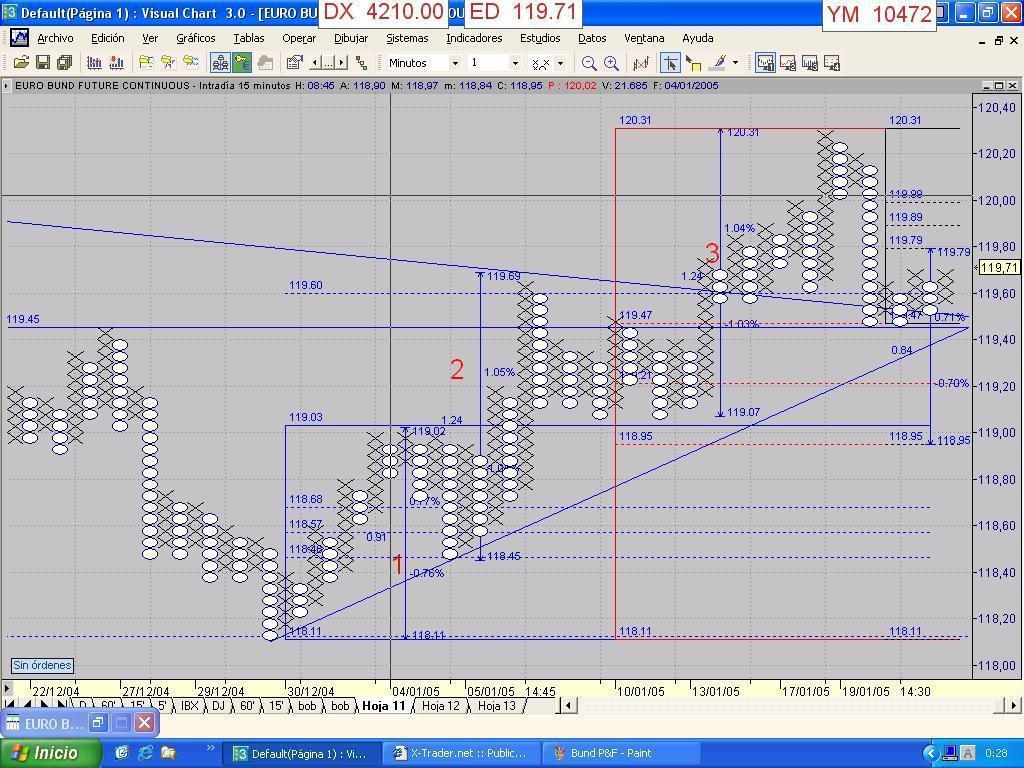Click the open folder icon in toolbar
Screen dimensions: 1024x768
21,63
